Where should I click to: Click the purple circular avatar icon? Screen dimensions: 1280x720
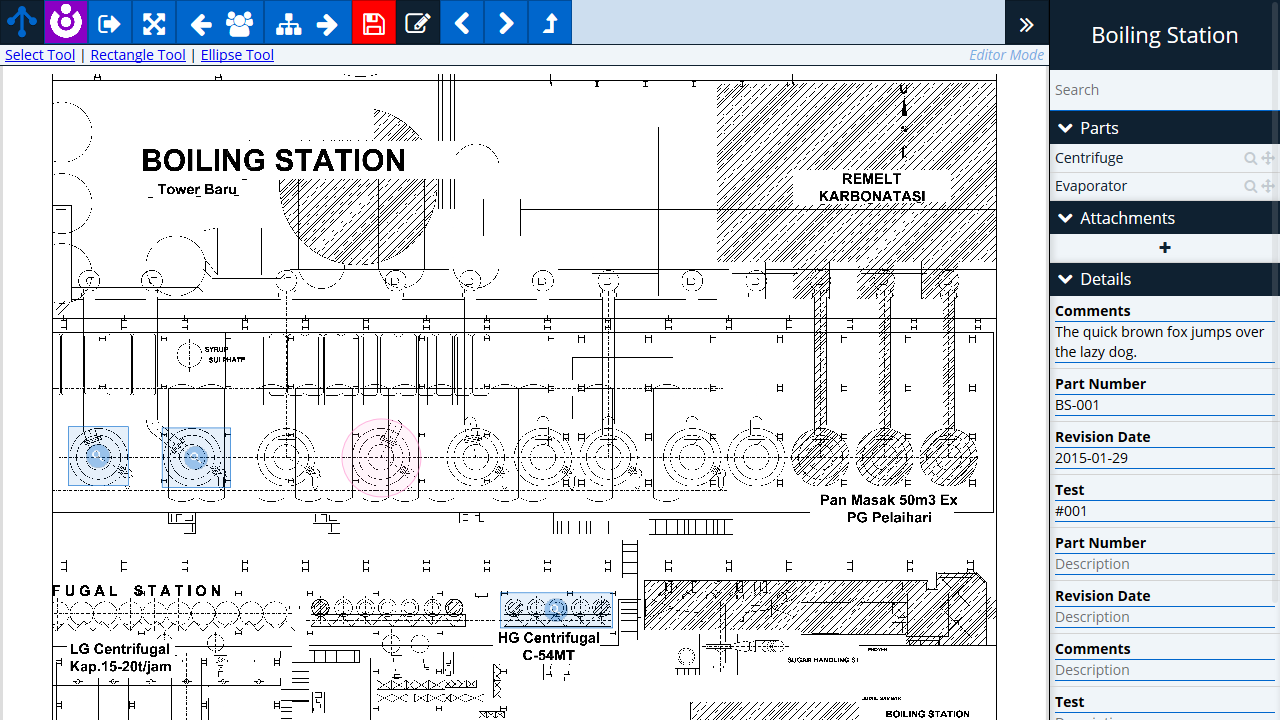pyautogui.click(x=66, y=22)
